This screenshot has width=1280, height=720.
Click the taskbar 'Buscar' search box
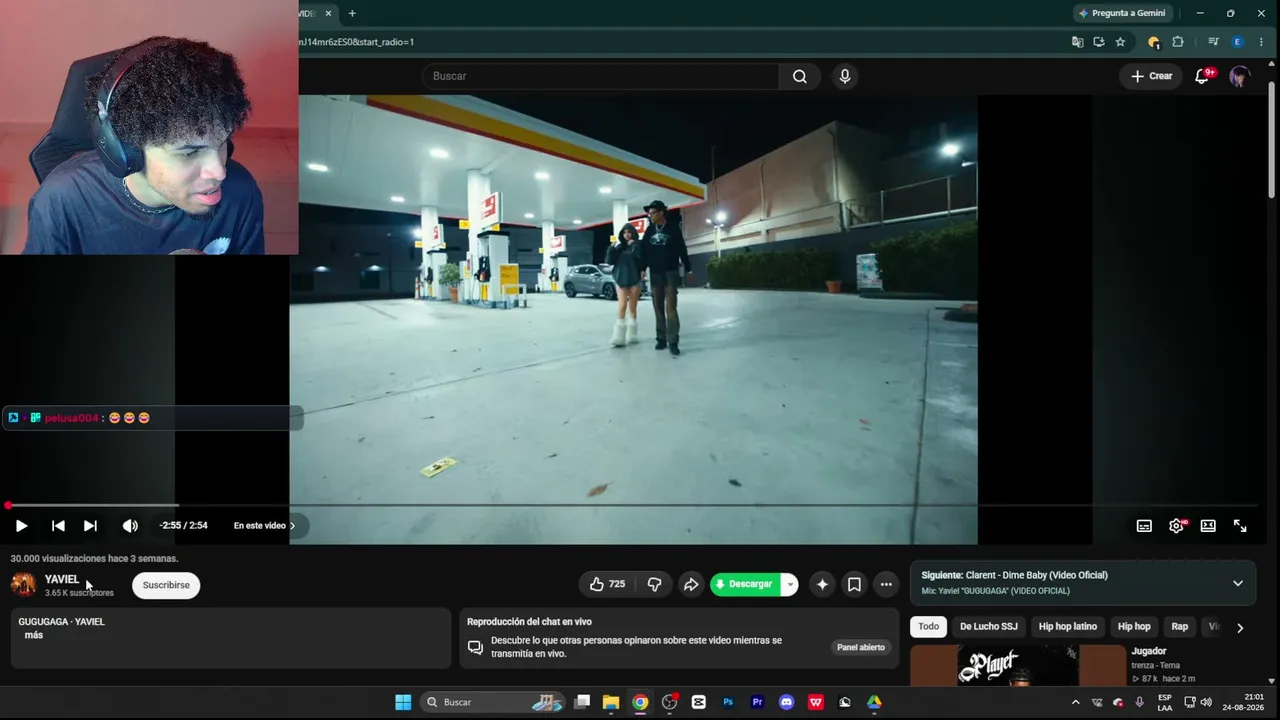pyautogui.click(x=494, y=702)
